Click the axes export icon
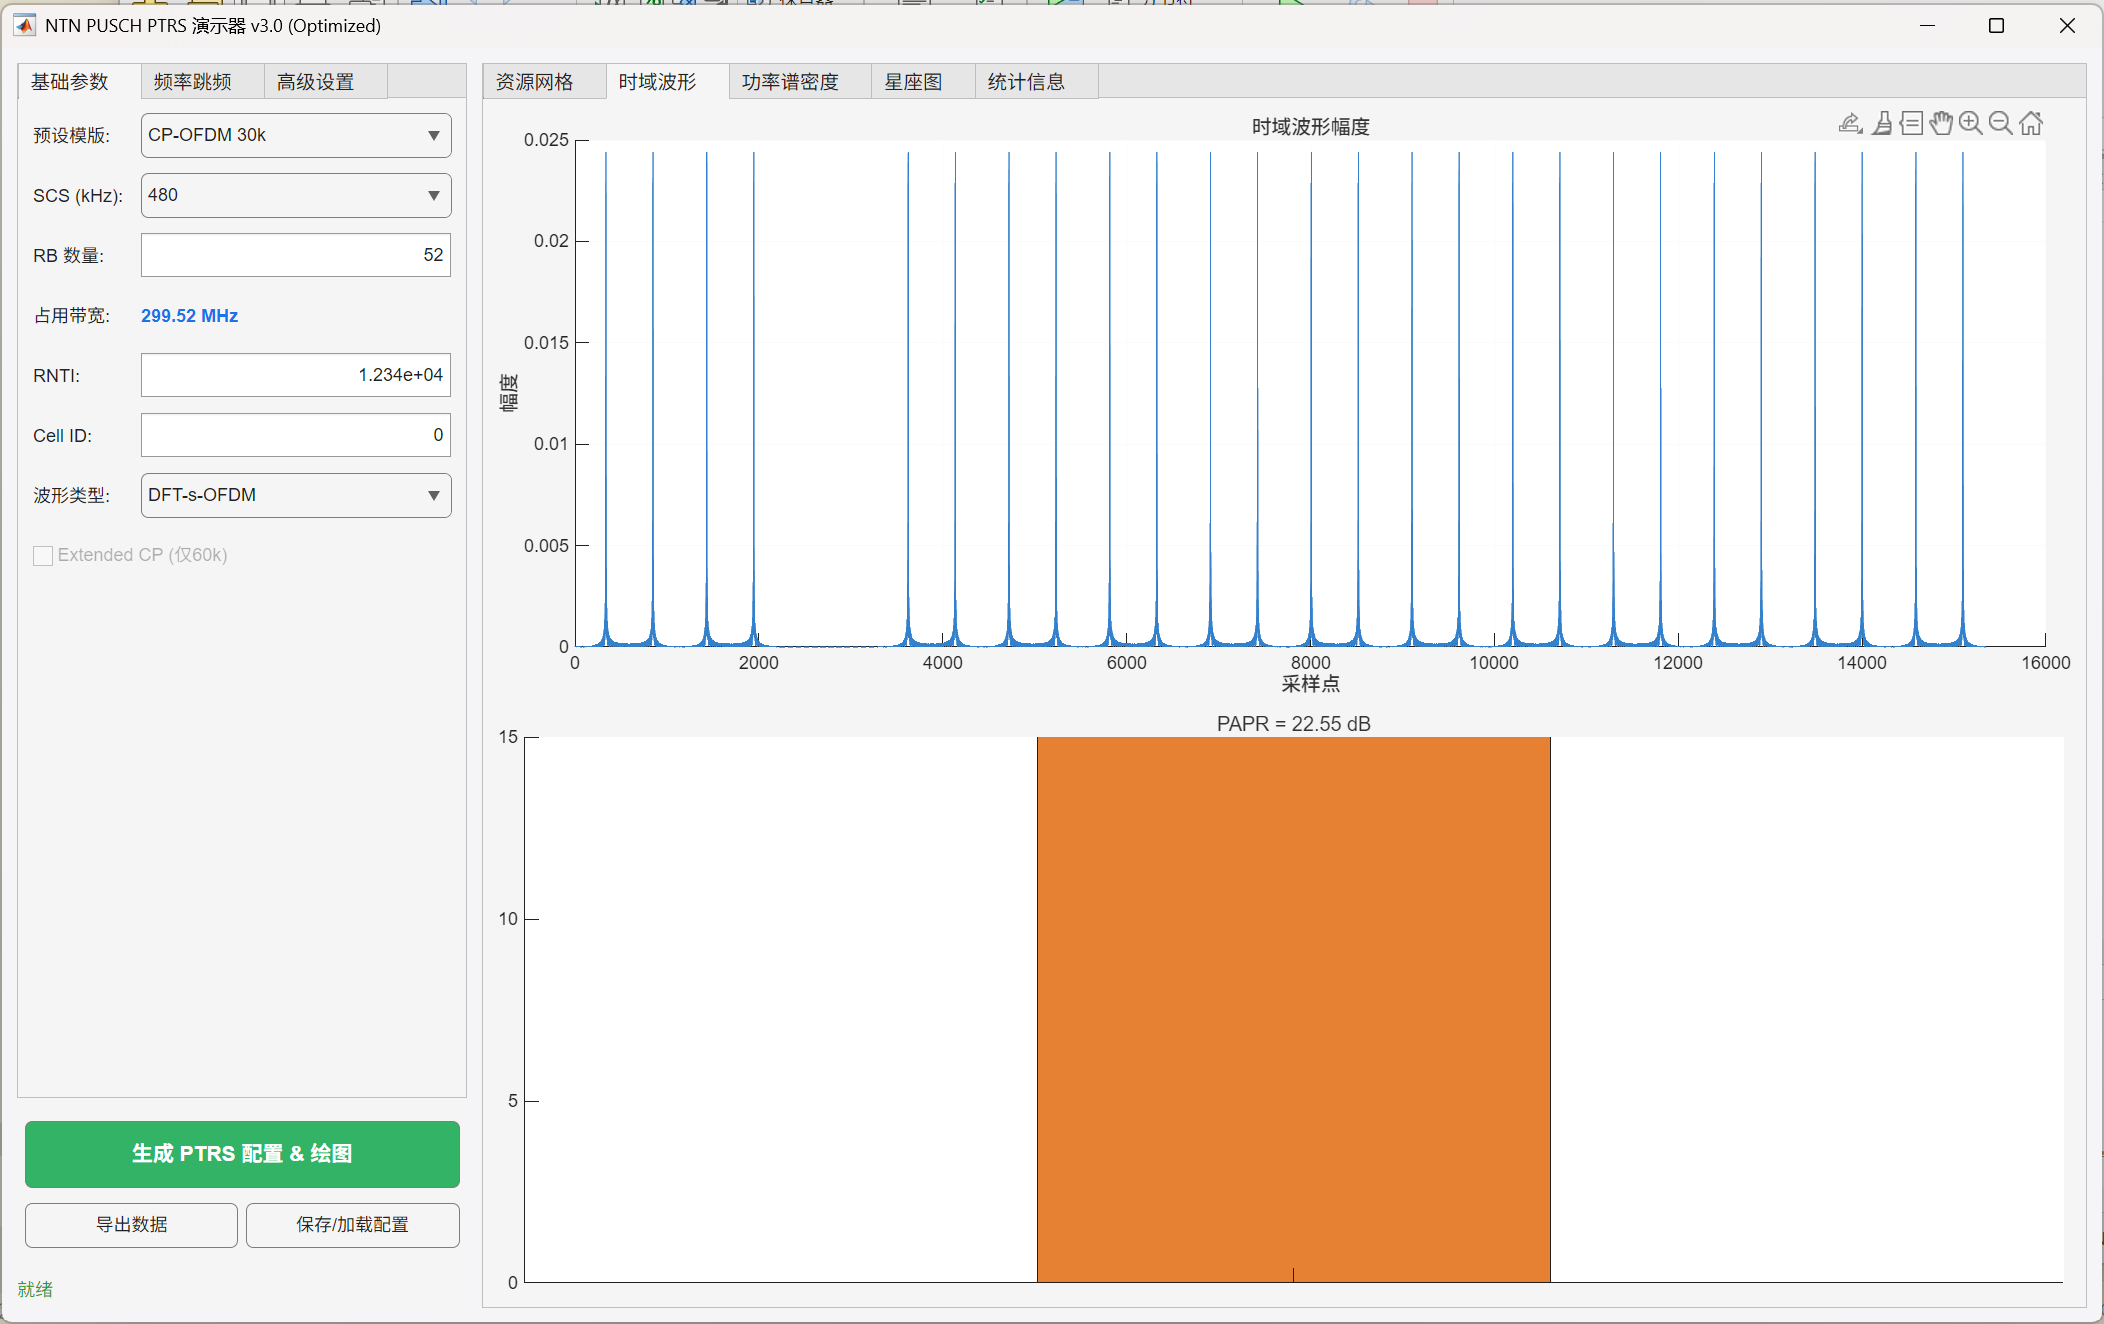Viewport: 2104px width, 1324px height. coord(1850,123)
